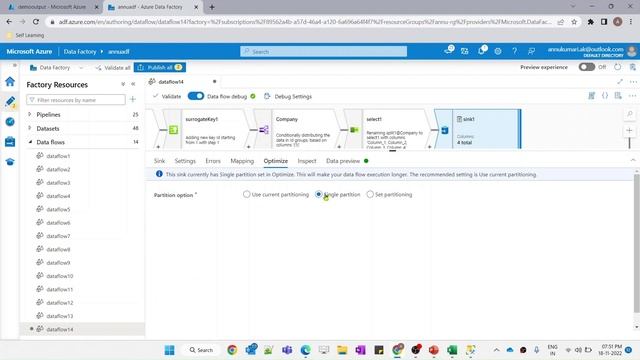Click the sink1 transformation icon
The width and height of the screenshot is (640, 360).
point(444,130)
